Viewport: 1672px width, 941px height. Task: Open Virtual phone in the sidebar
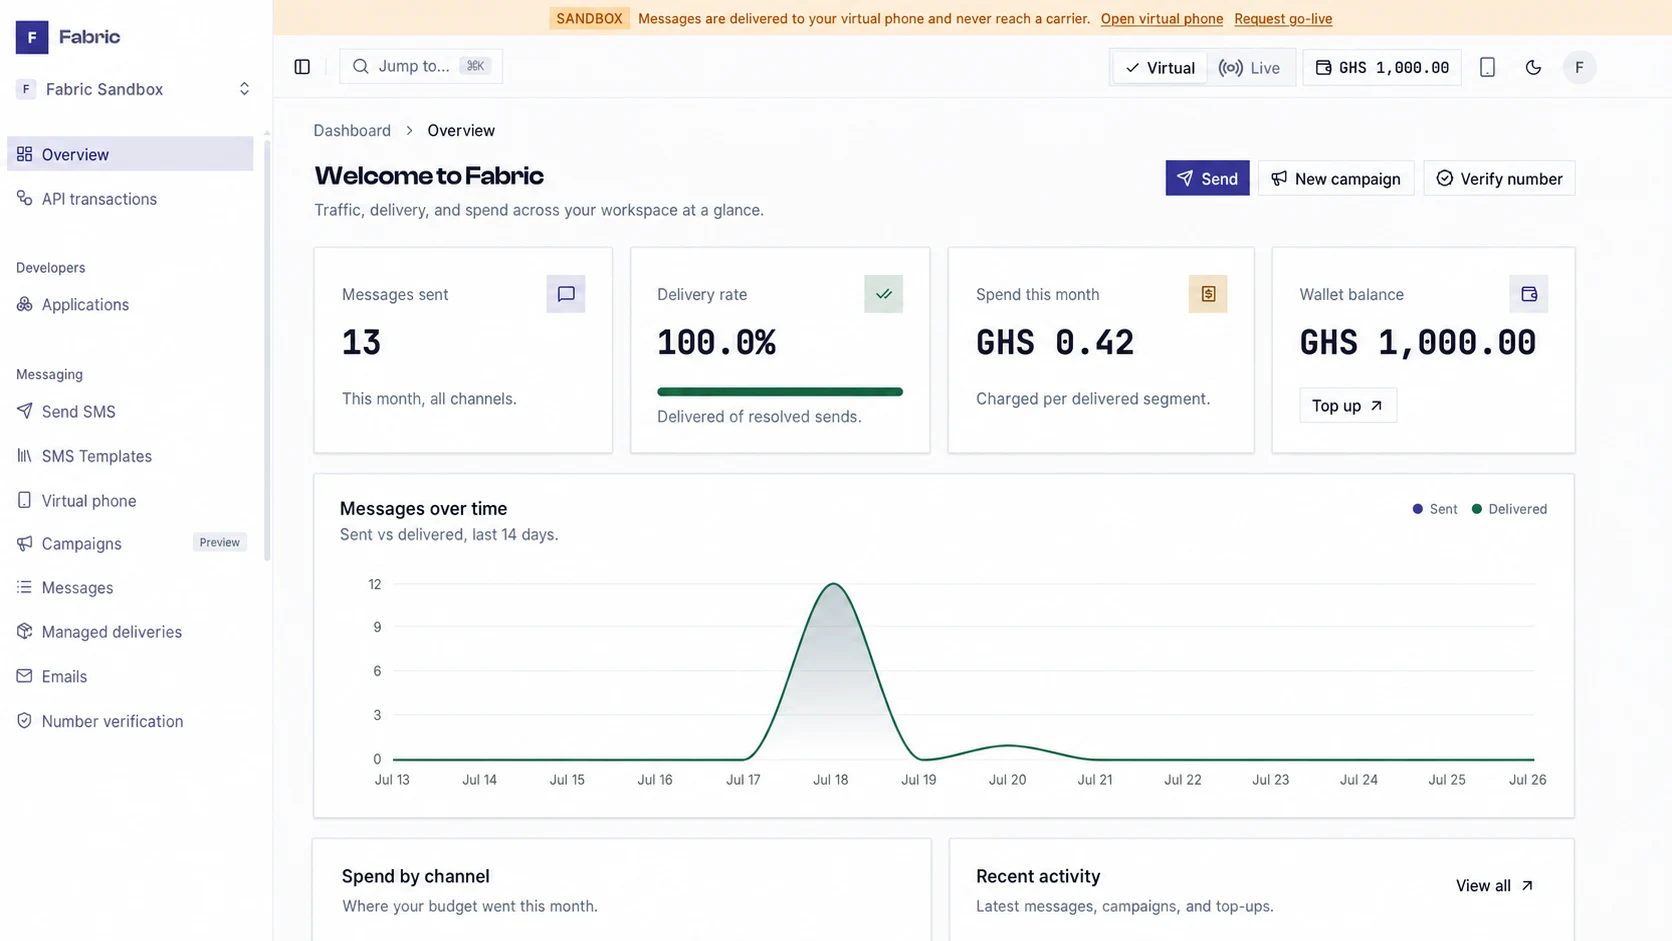(x=130, y=500)
